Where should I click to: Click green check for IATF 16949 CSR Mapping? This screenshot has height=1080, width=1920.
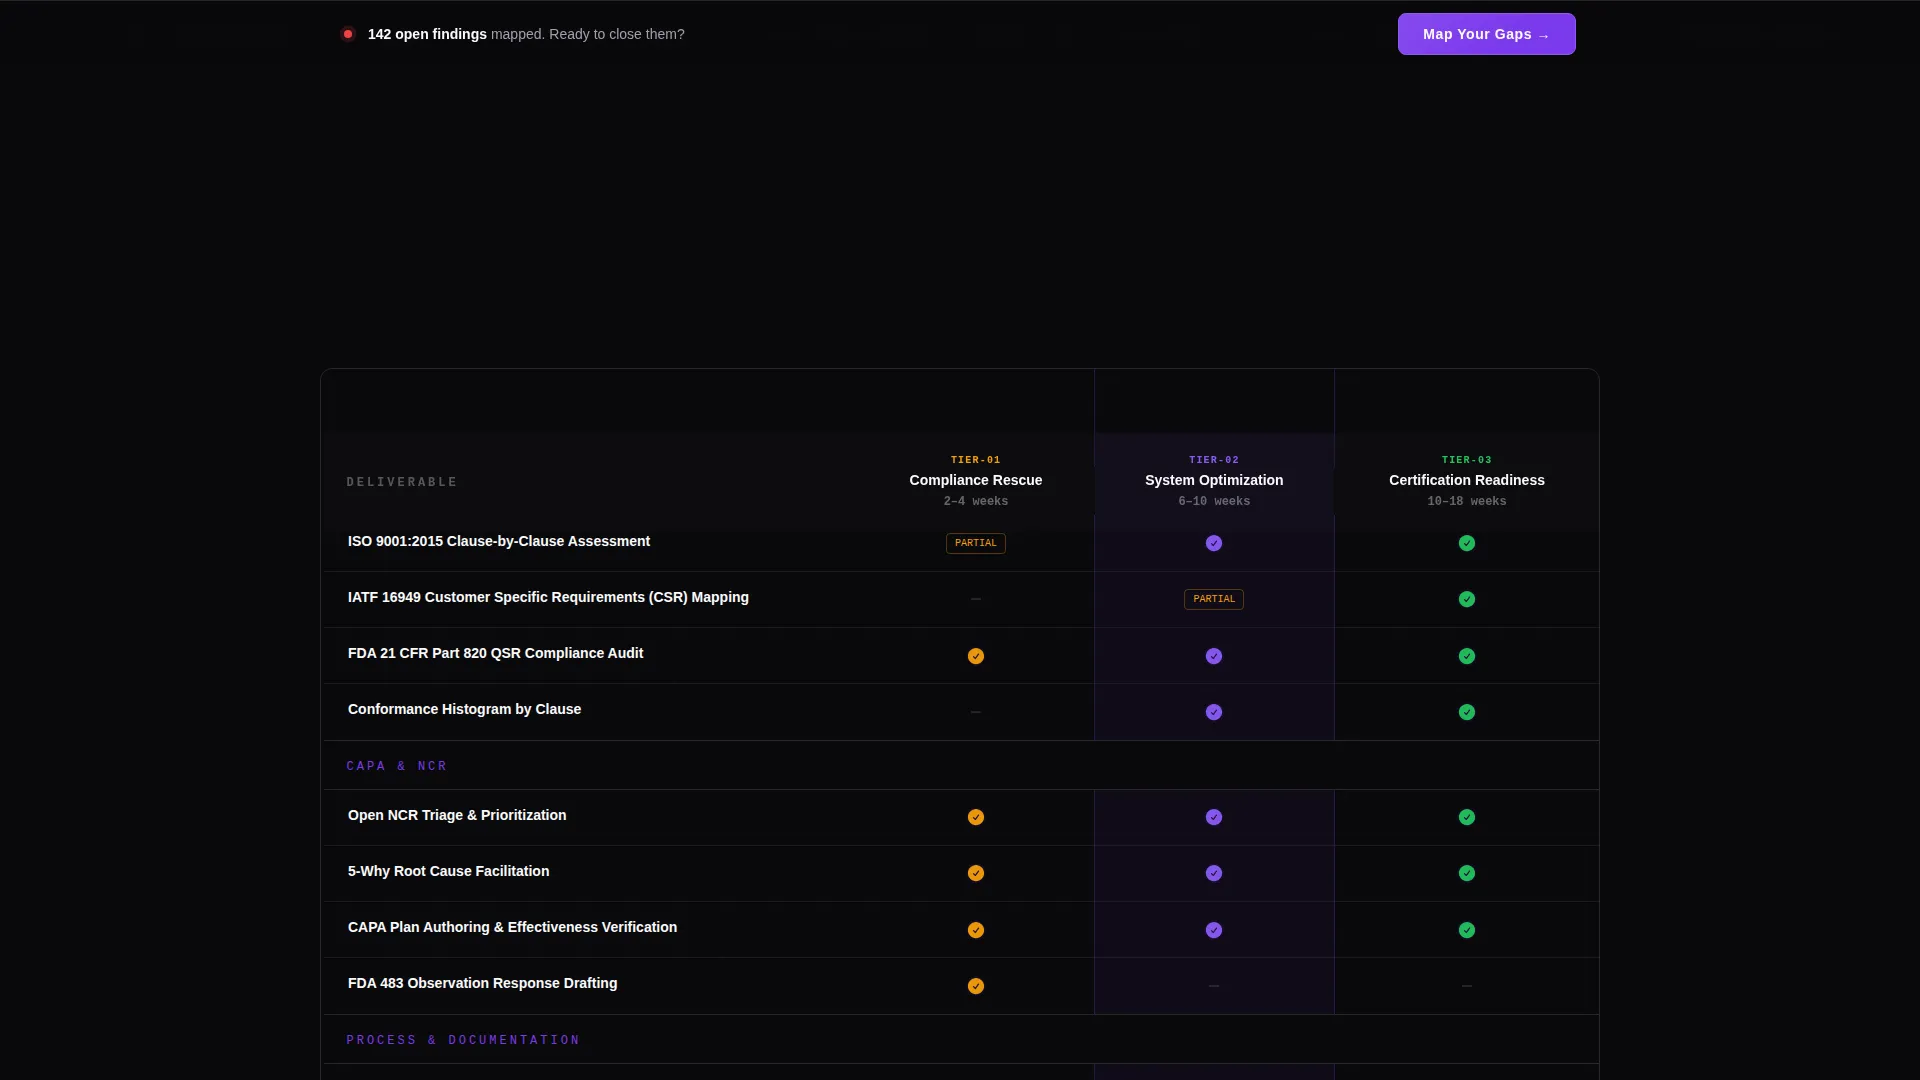1467,599
